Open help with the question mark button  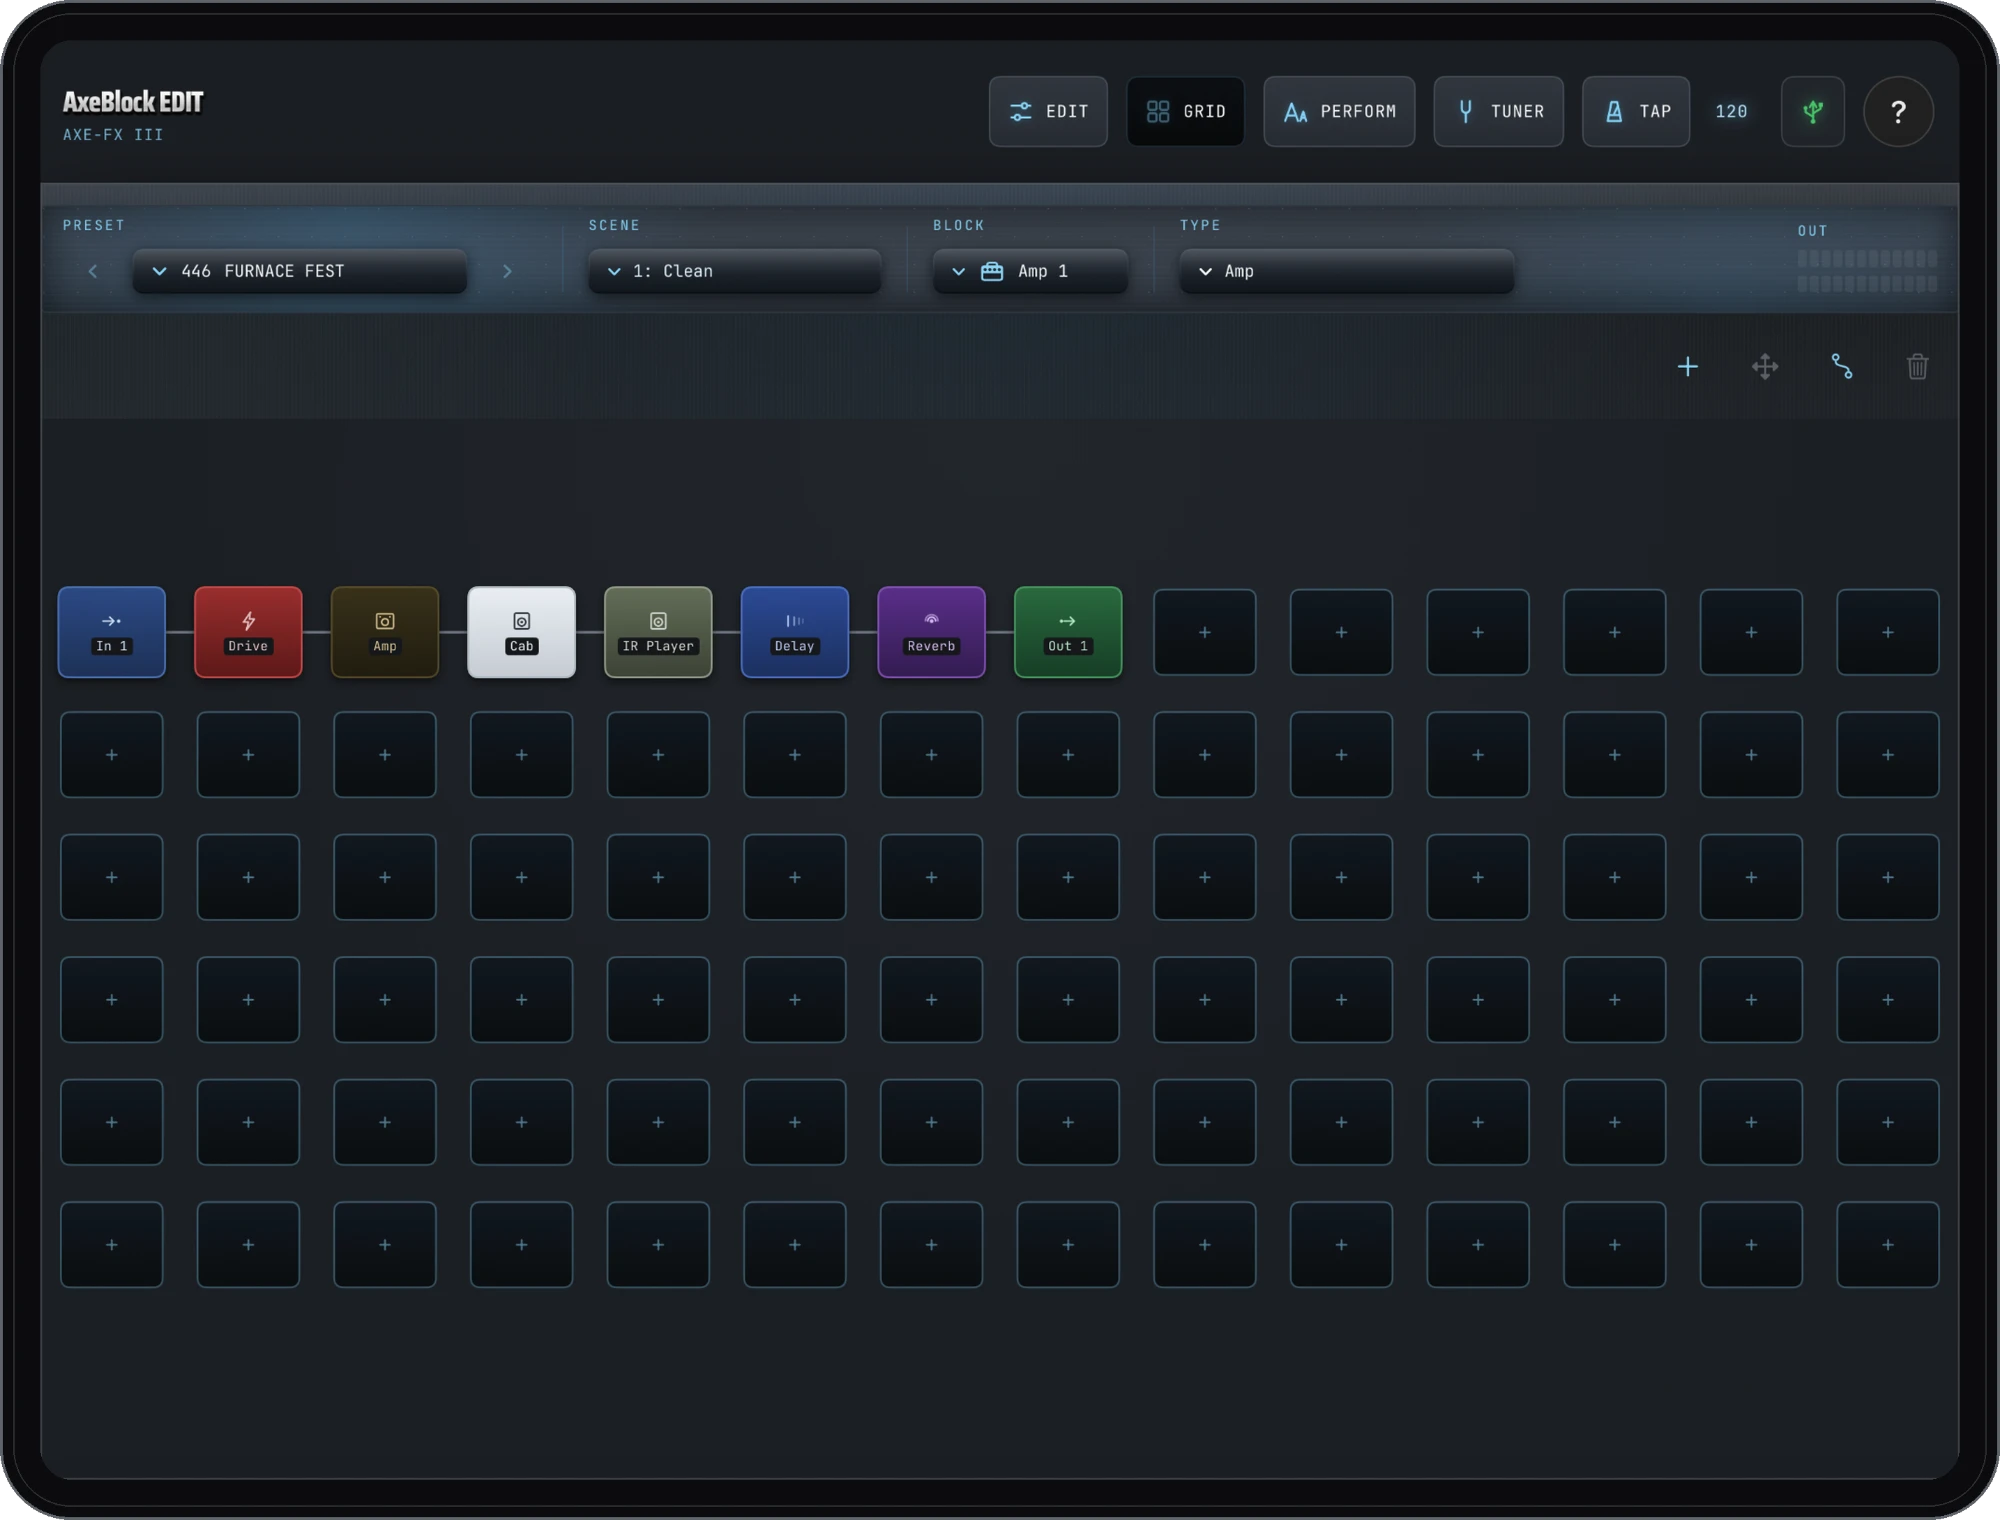pos(1898,112)
